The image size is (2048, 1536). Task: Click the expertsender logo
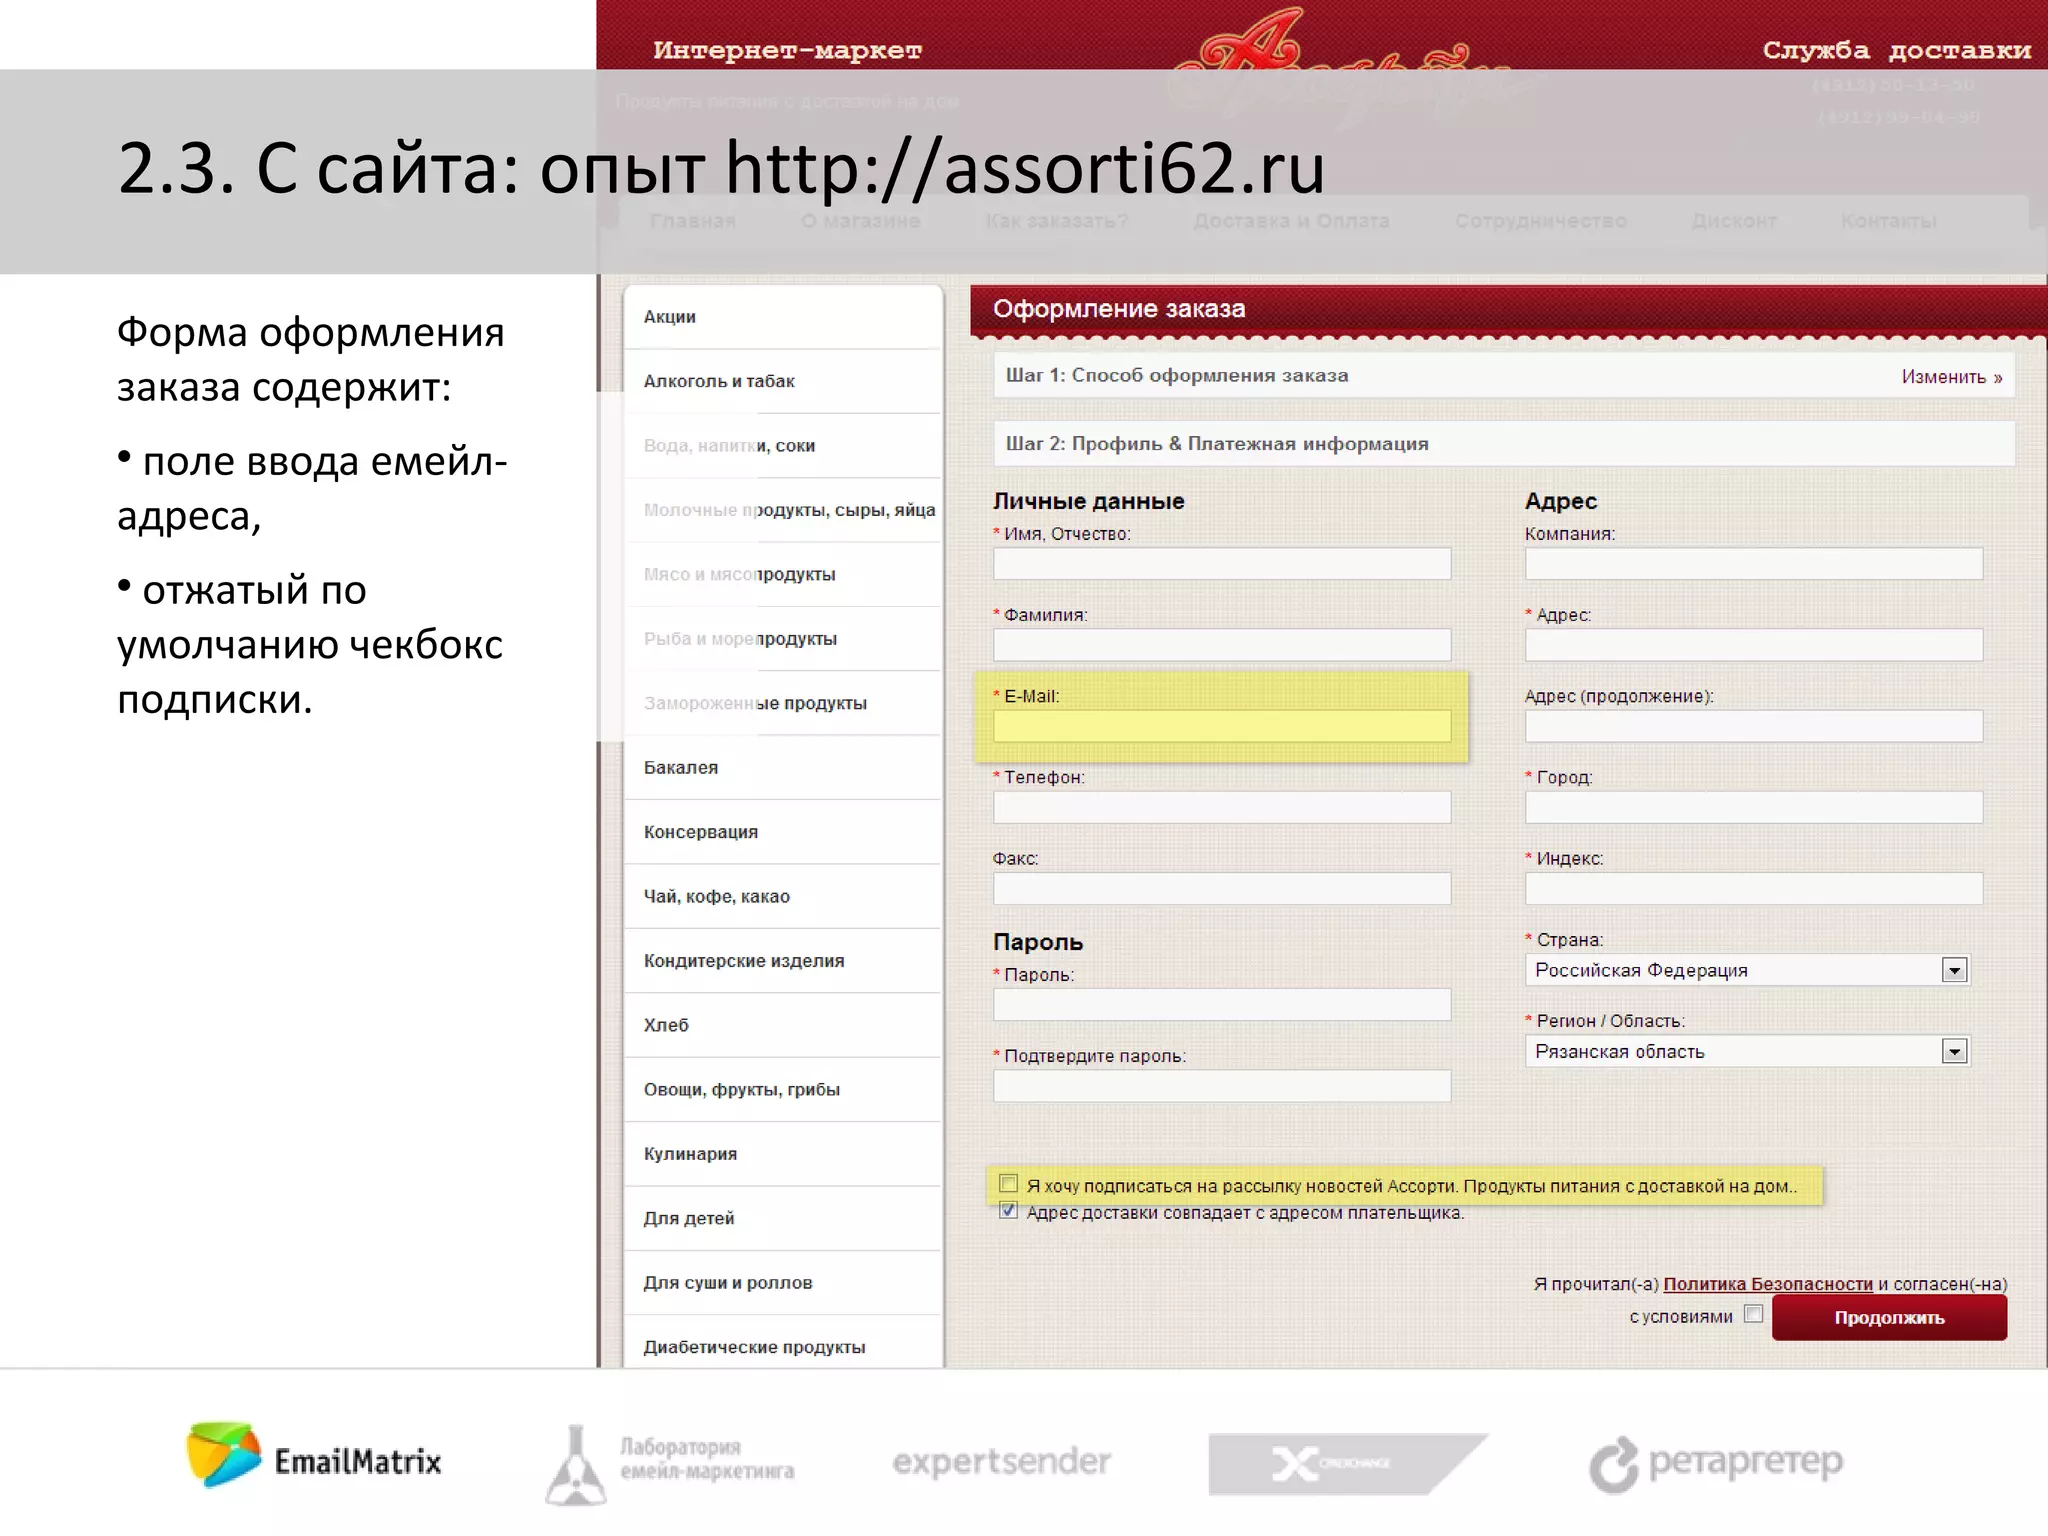pos(1001,1462)
